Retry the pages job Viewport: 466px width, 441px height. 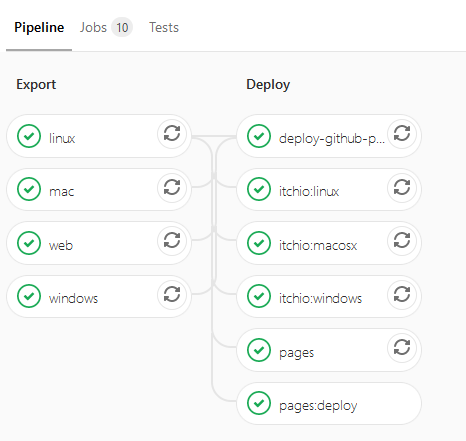coord(402,348)
